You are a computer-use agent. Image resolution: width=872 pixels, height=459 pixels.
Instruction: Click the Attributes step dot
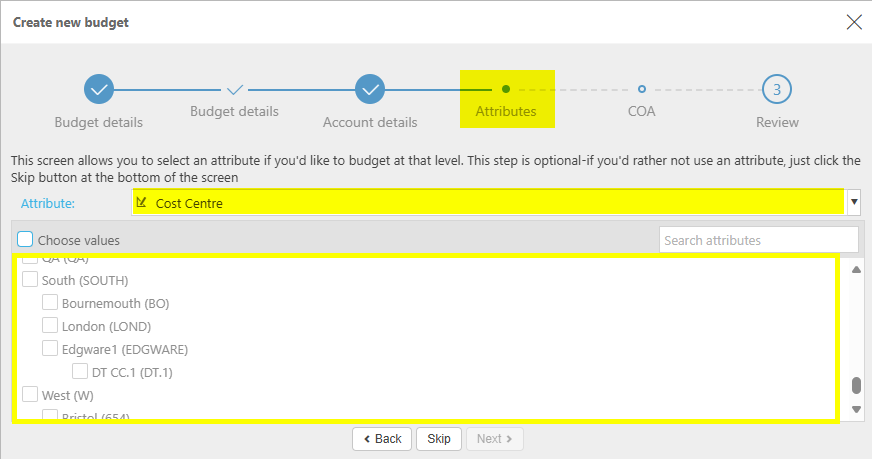(506, 89)
